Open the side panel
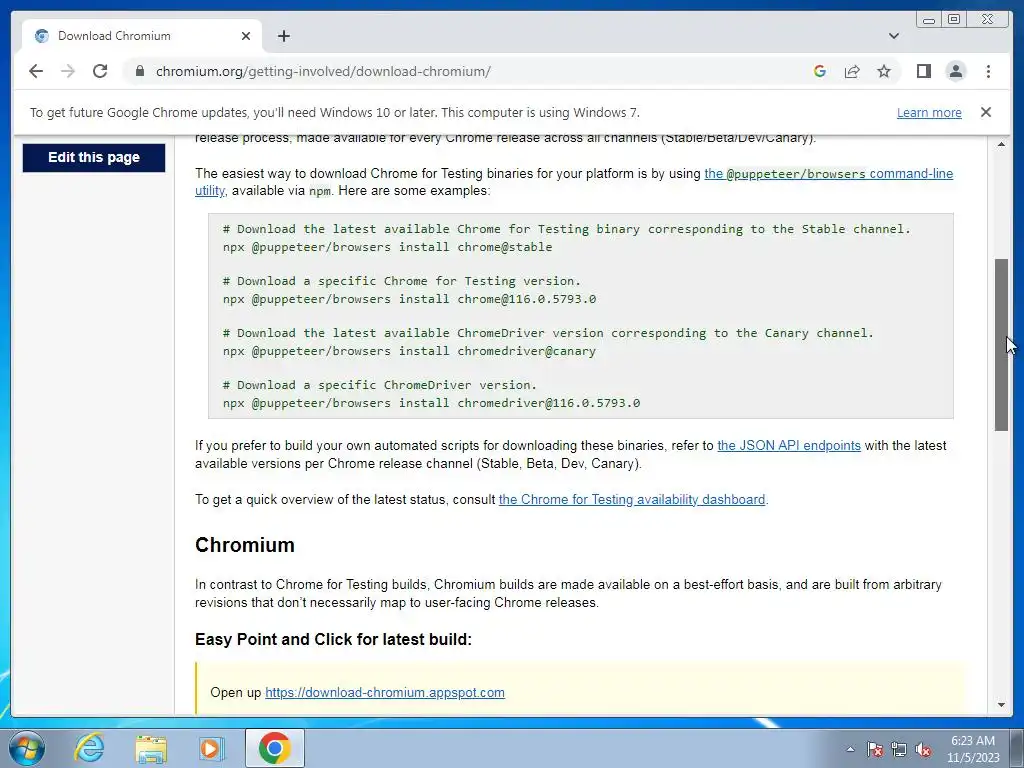Screen dimensions: 1024x768 click(923, 71)
